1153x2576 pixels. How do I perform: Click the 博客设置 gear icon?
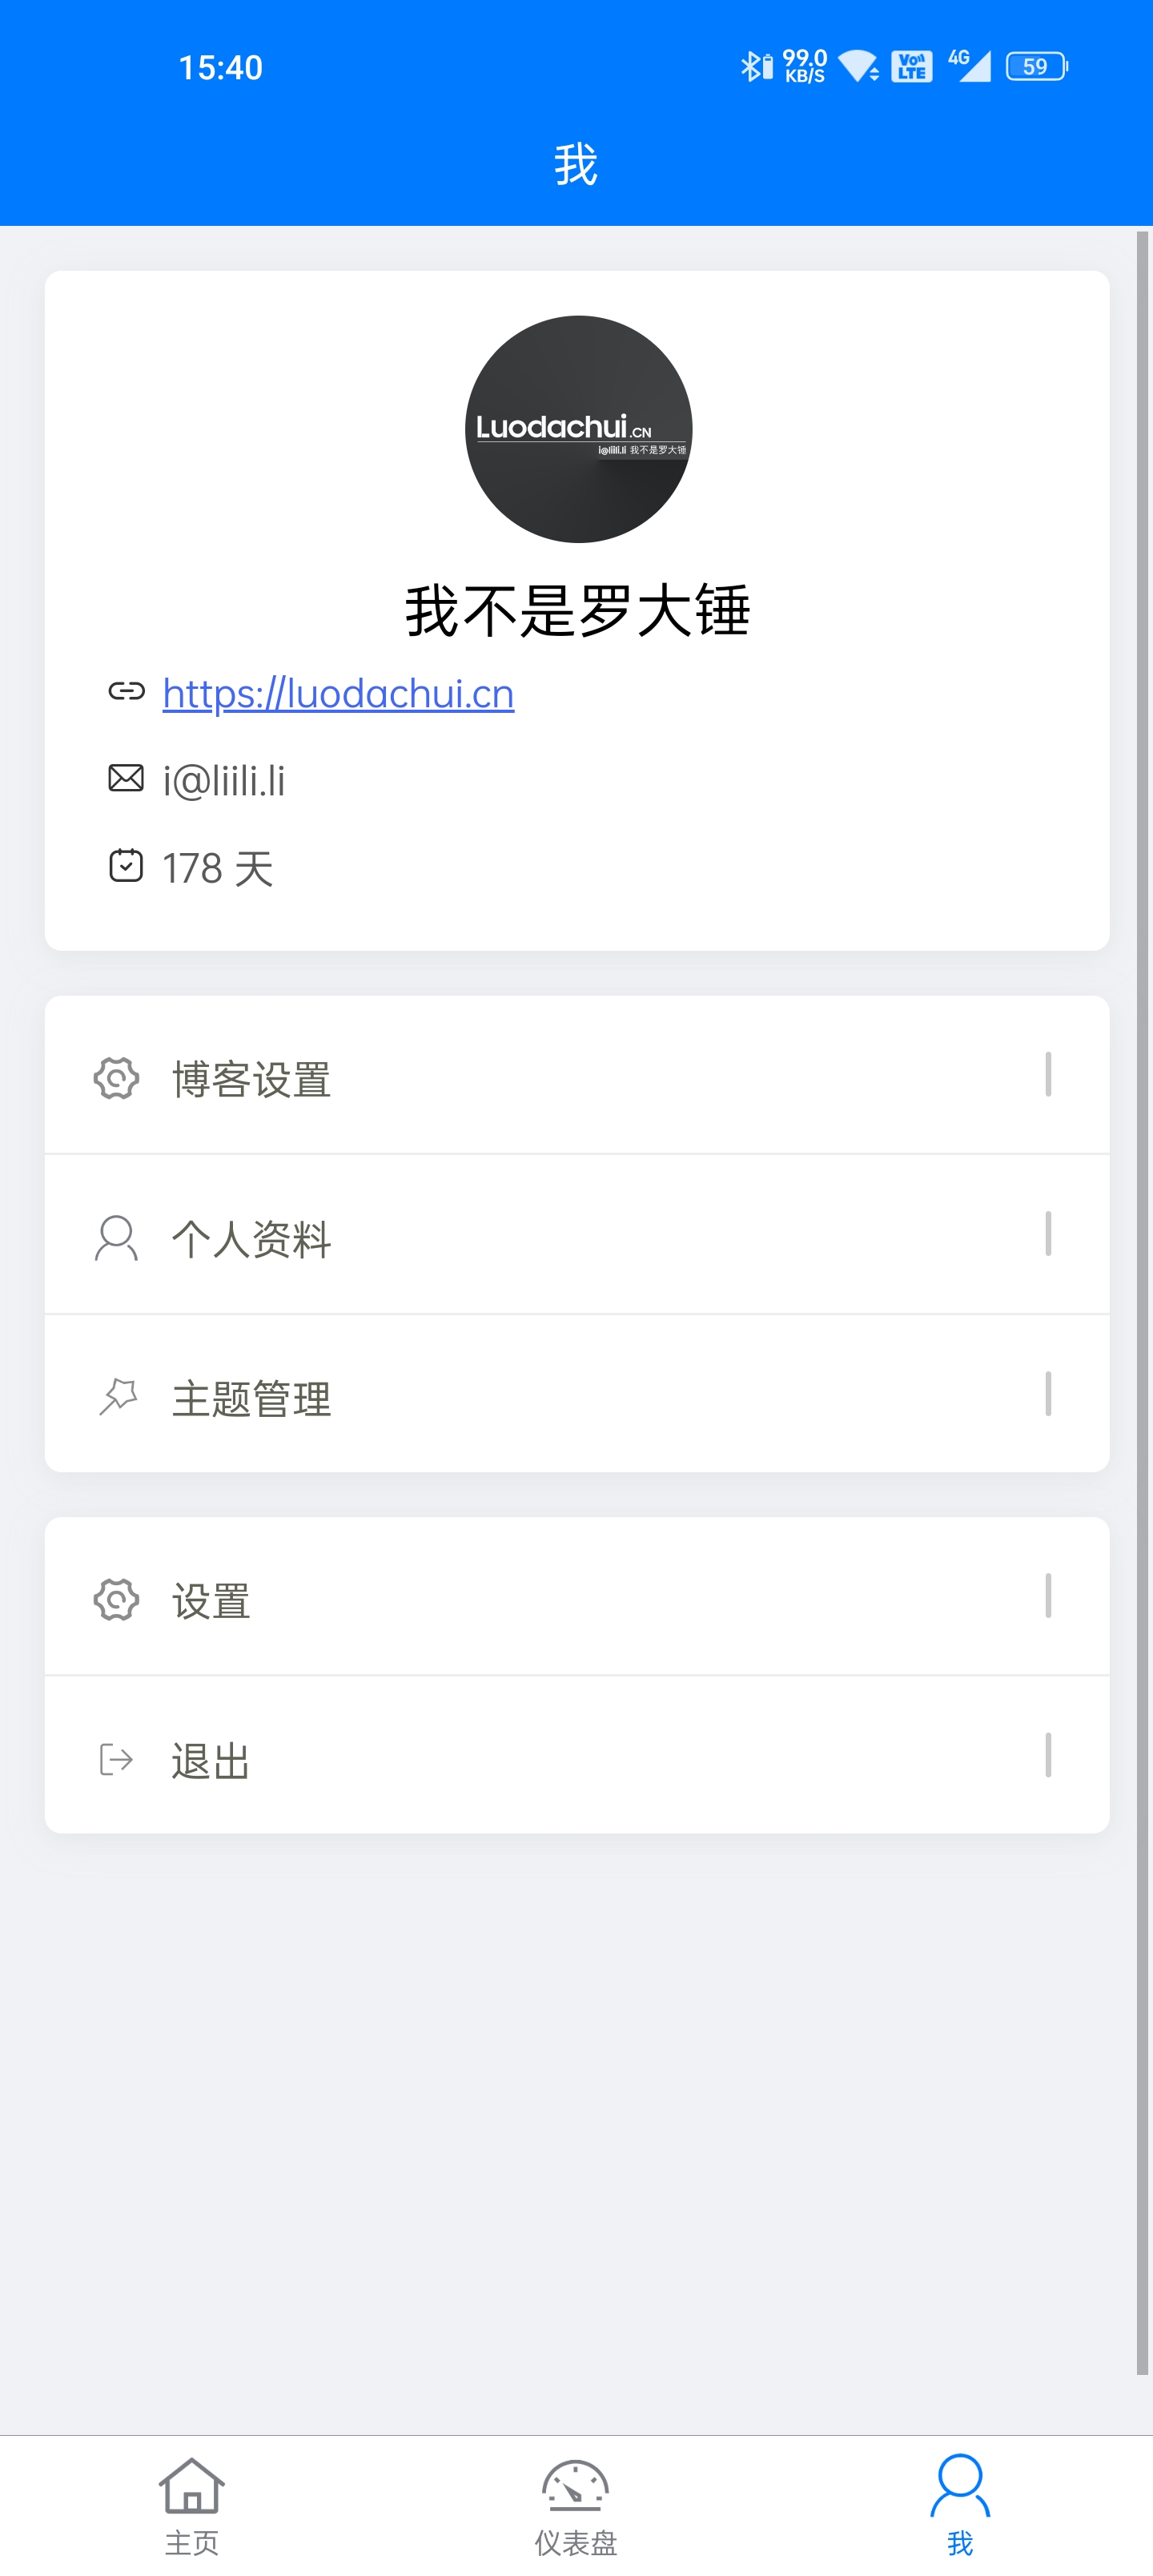(x=116, y=1078)
